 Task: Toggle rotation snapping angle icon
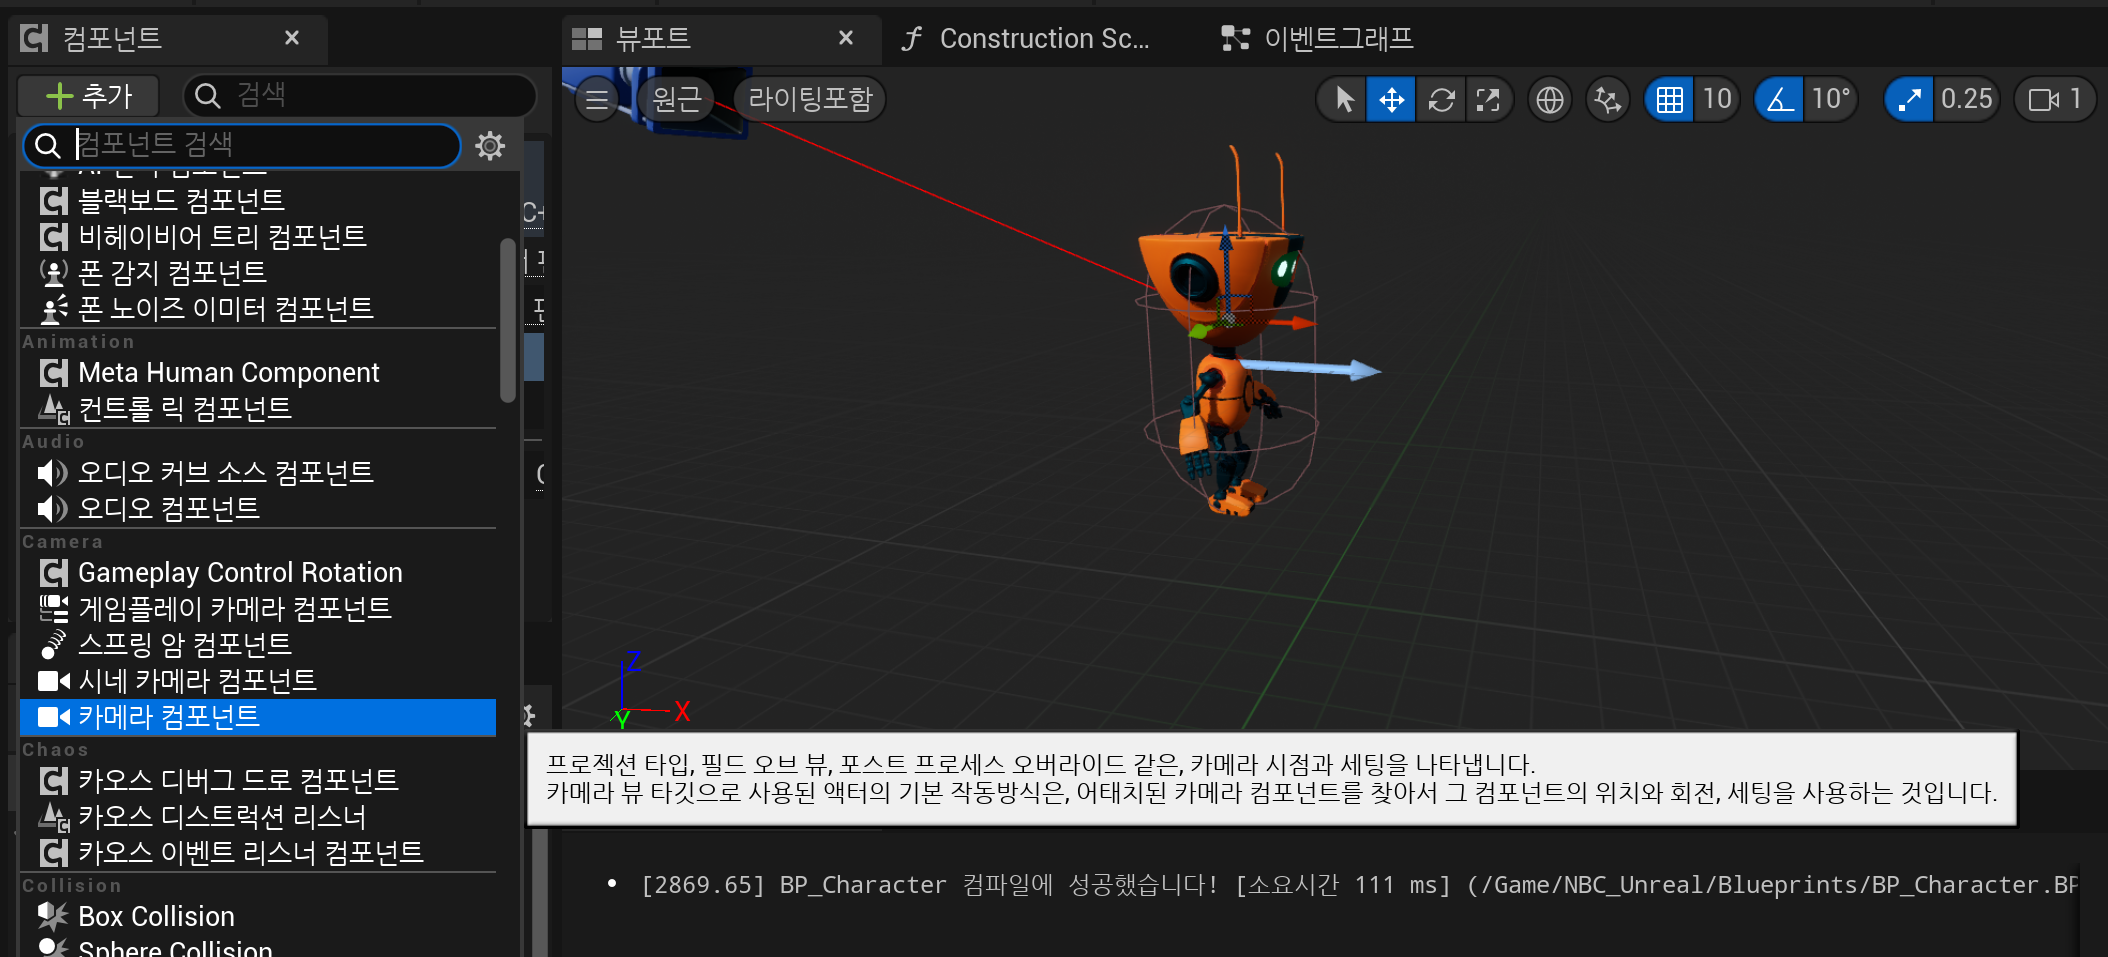[x=1780, y=99]
